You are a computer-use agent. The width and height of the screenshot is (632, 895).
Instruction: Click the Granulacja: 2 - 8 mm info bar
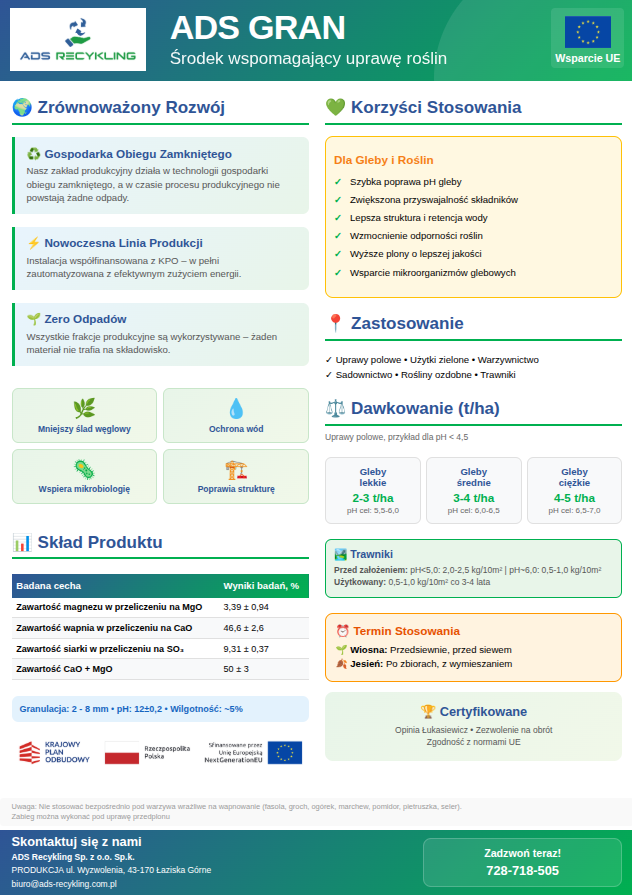[160, 709]
